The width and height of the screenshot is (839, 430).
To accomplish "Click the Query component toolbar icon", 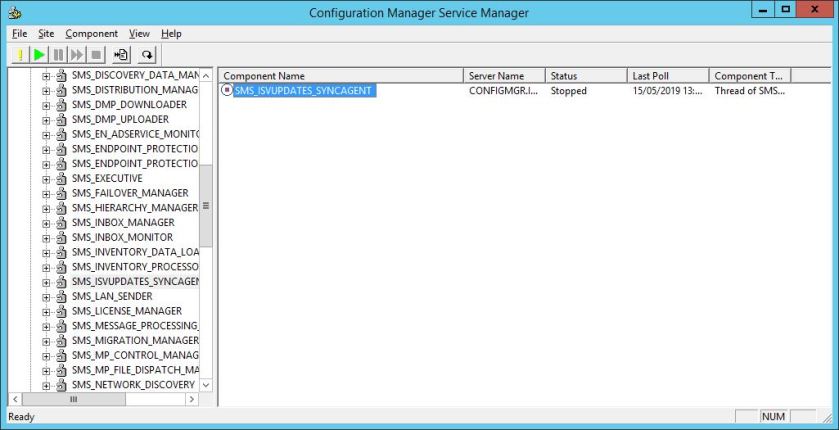I will 20,55.
